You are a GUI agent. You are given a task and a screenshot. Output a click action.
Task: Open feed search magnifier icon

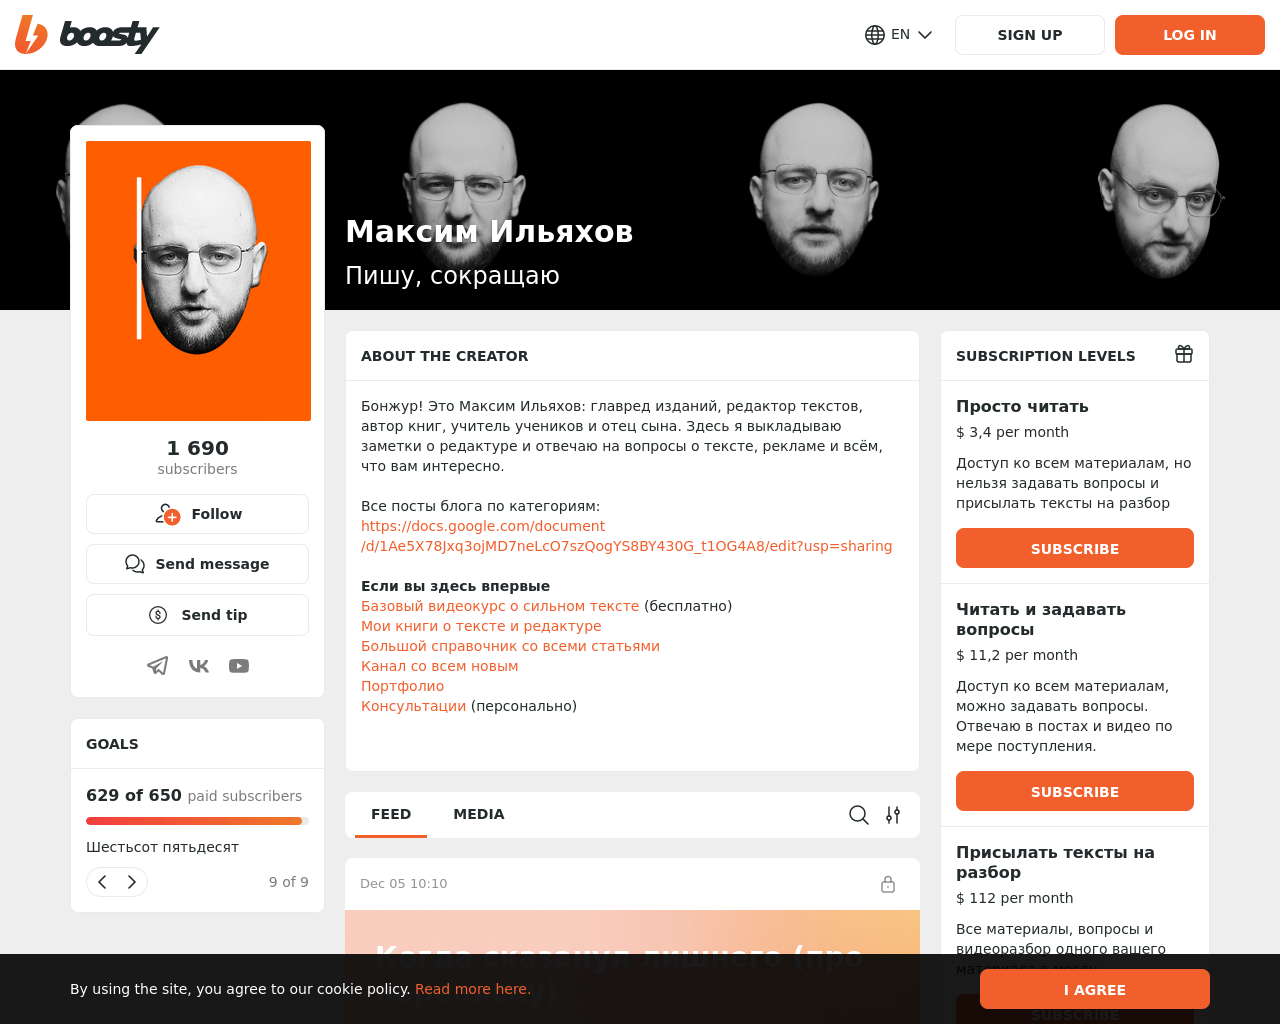coord(859,815)
